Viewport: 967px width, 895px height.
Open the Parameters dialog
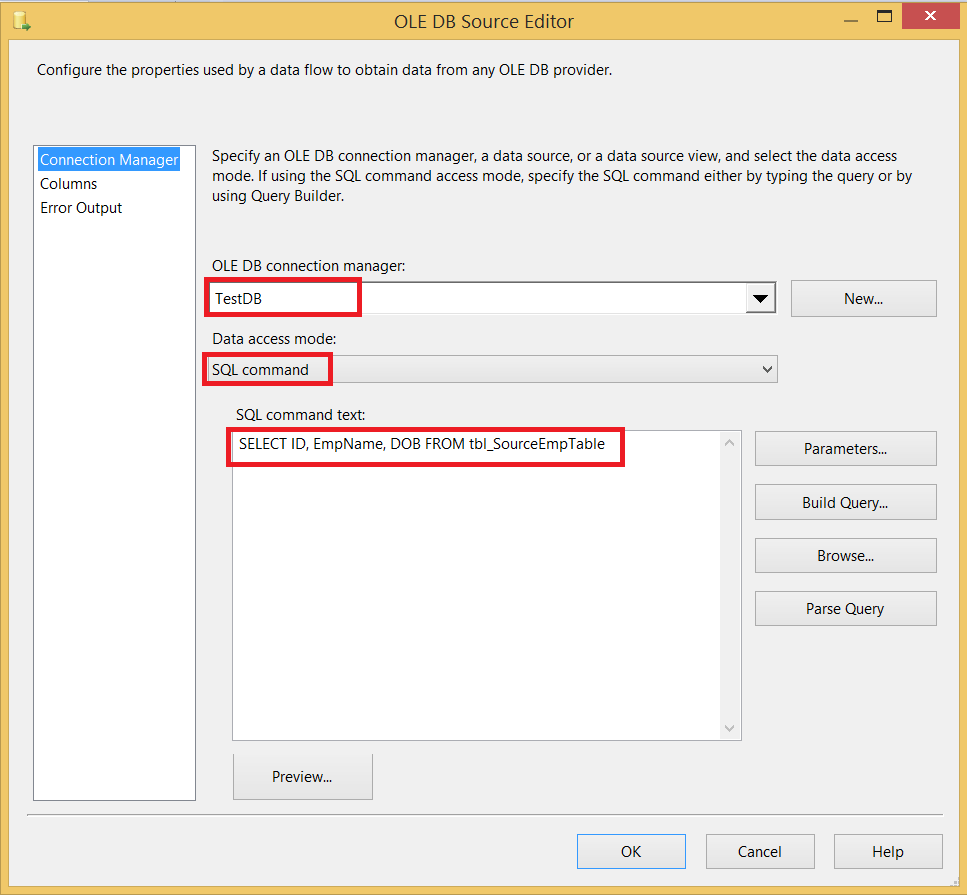tap(845, 448)
